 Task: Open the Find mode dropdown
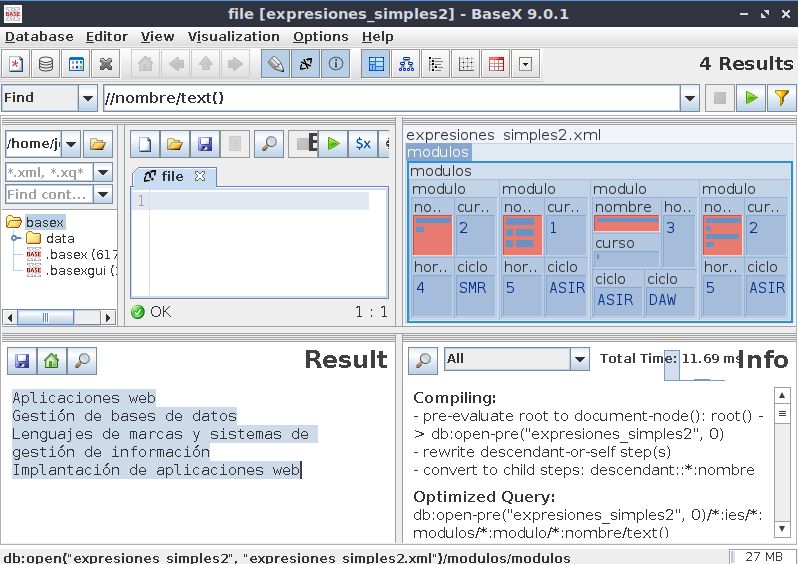(87, 98)
